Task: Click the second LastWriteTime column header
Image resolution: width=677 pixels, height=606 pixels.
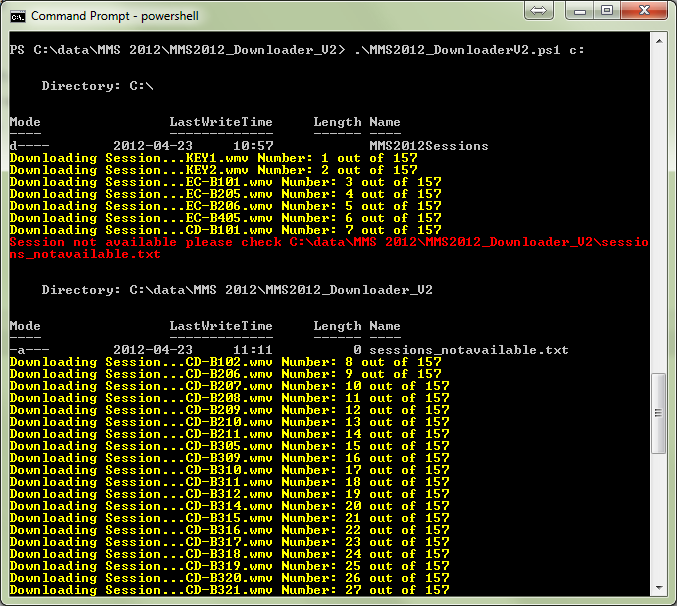Action: [221, 326]
